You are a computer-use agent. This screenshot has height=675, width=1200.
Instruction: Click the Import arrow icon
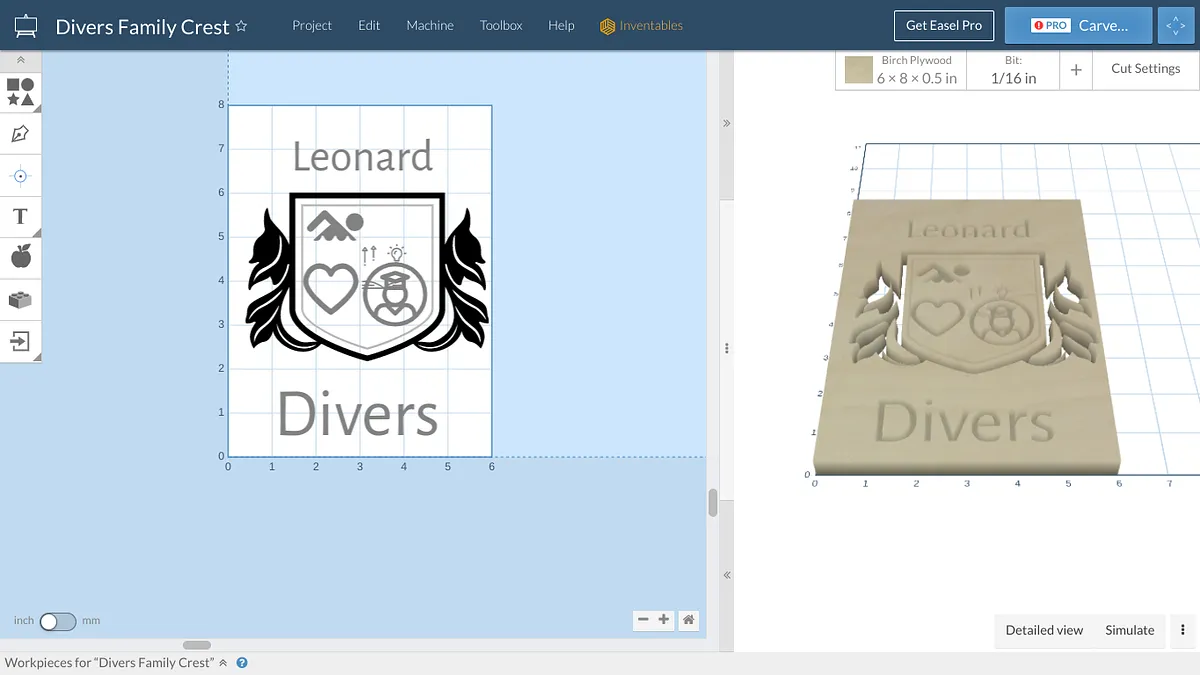pos(20,341)
